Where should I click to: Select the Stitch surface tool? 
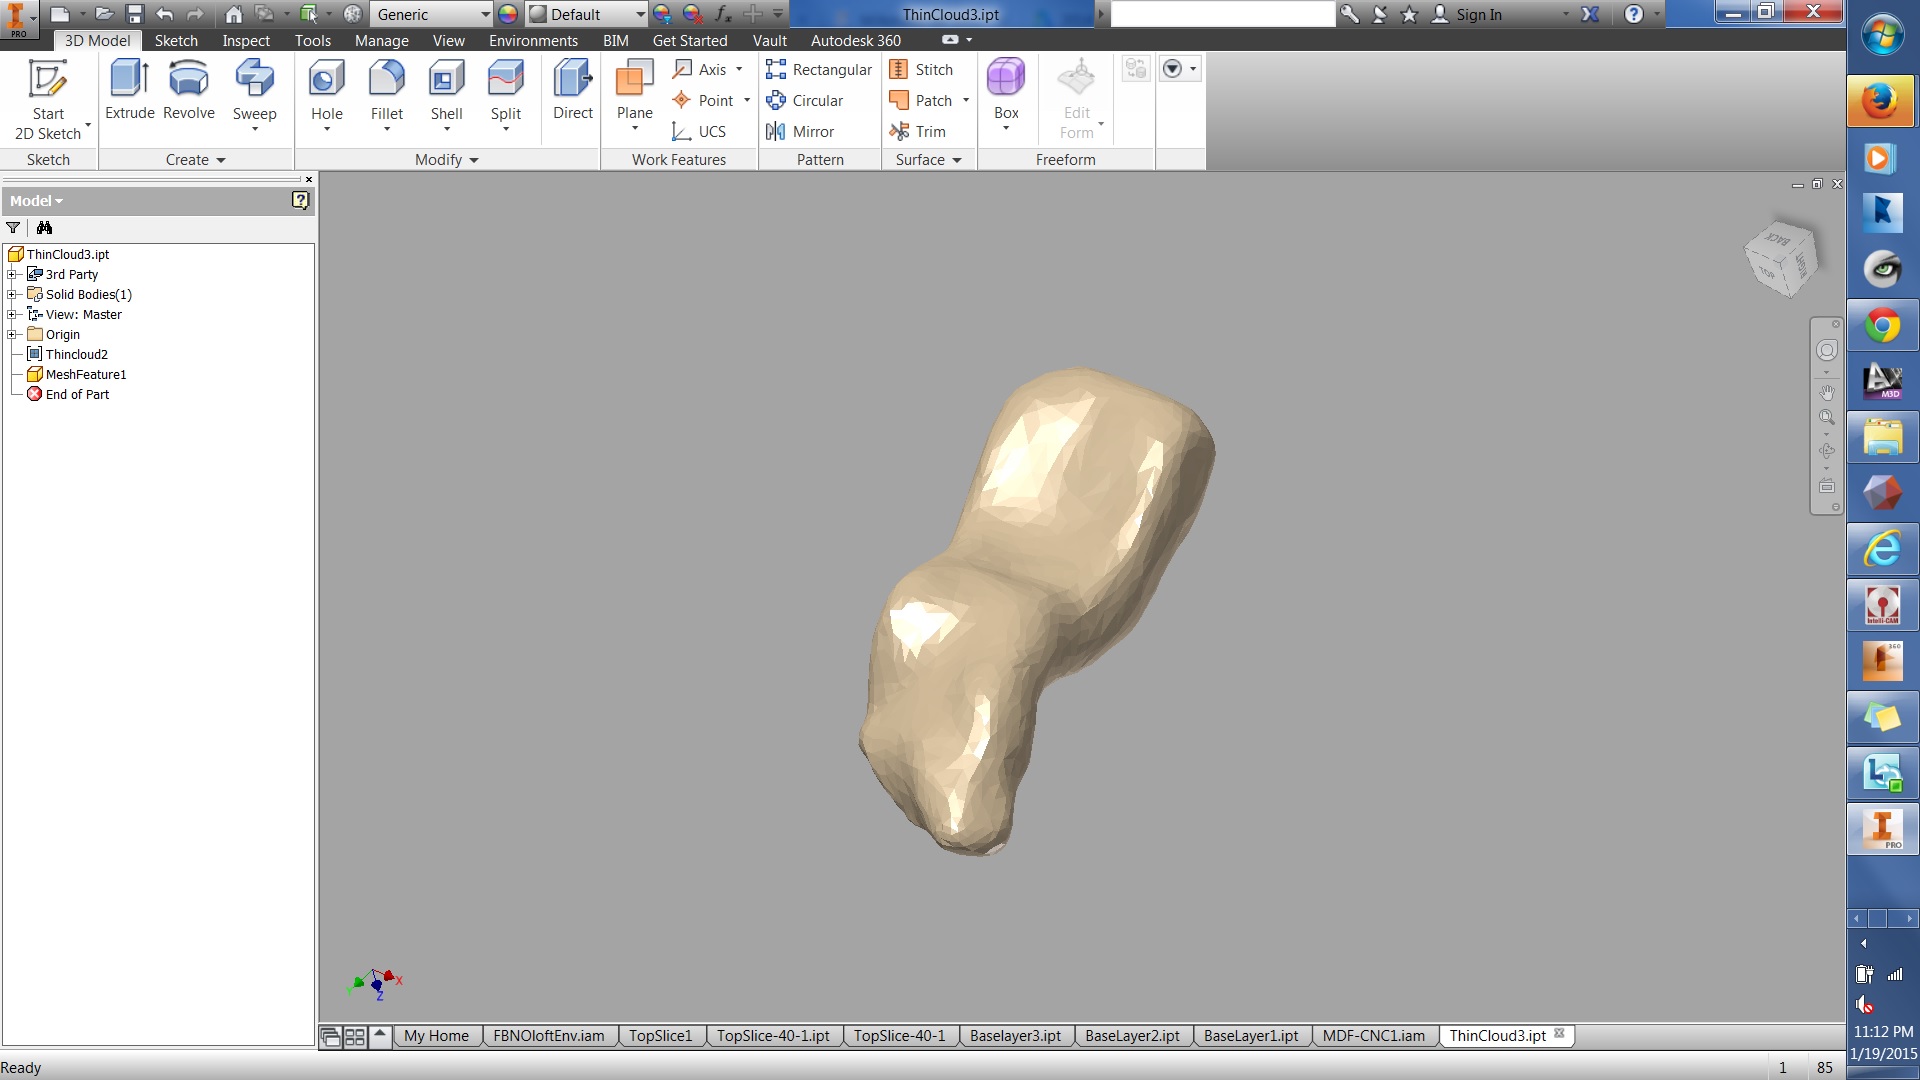(921, 69)
